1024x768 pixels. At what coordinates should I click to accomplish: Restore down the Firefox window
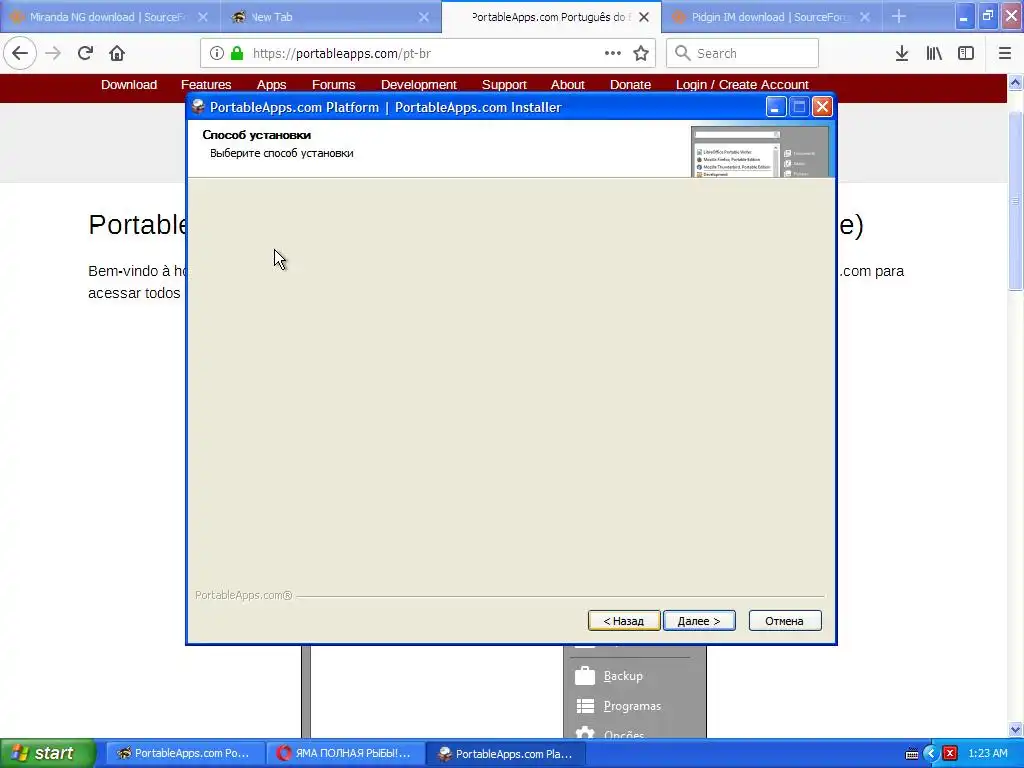[x=987, y=16]
